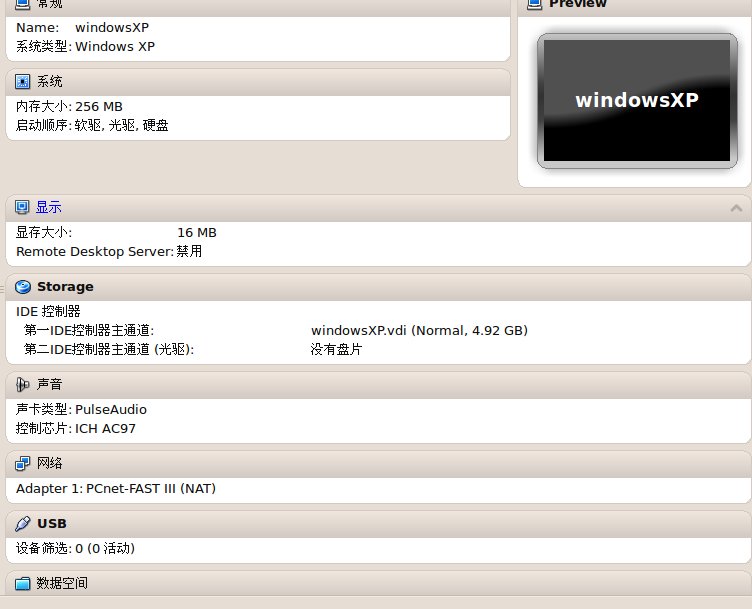The width and height of the screenshot is (752, 609).
Task: Select the system type Windows XP text
Action: tap(115, 47)
